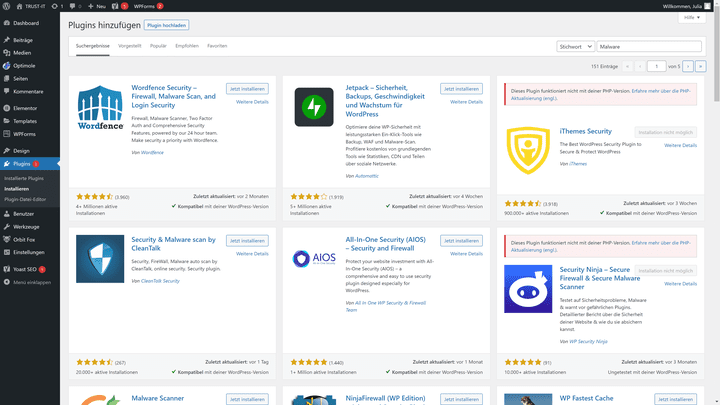Screen dimensions: 720x405
Task: Install Wordfence Security with Jetzt installieren
Action: pyautogui.click(x=247, y=89)
